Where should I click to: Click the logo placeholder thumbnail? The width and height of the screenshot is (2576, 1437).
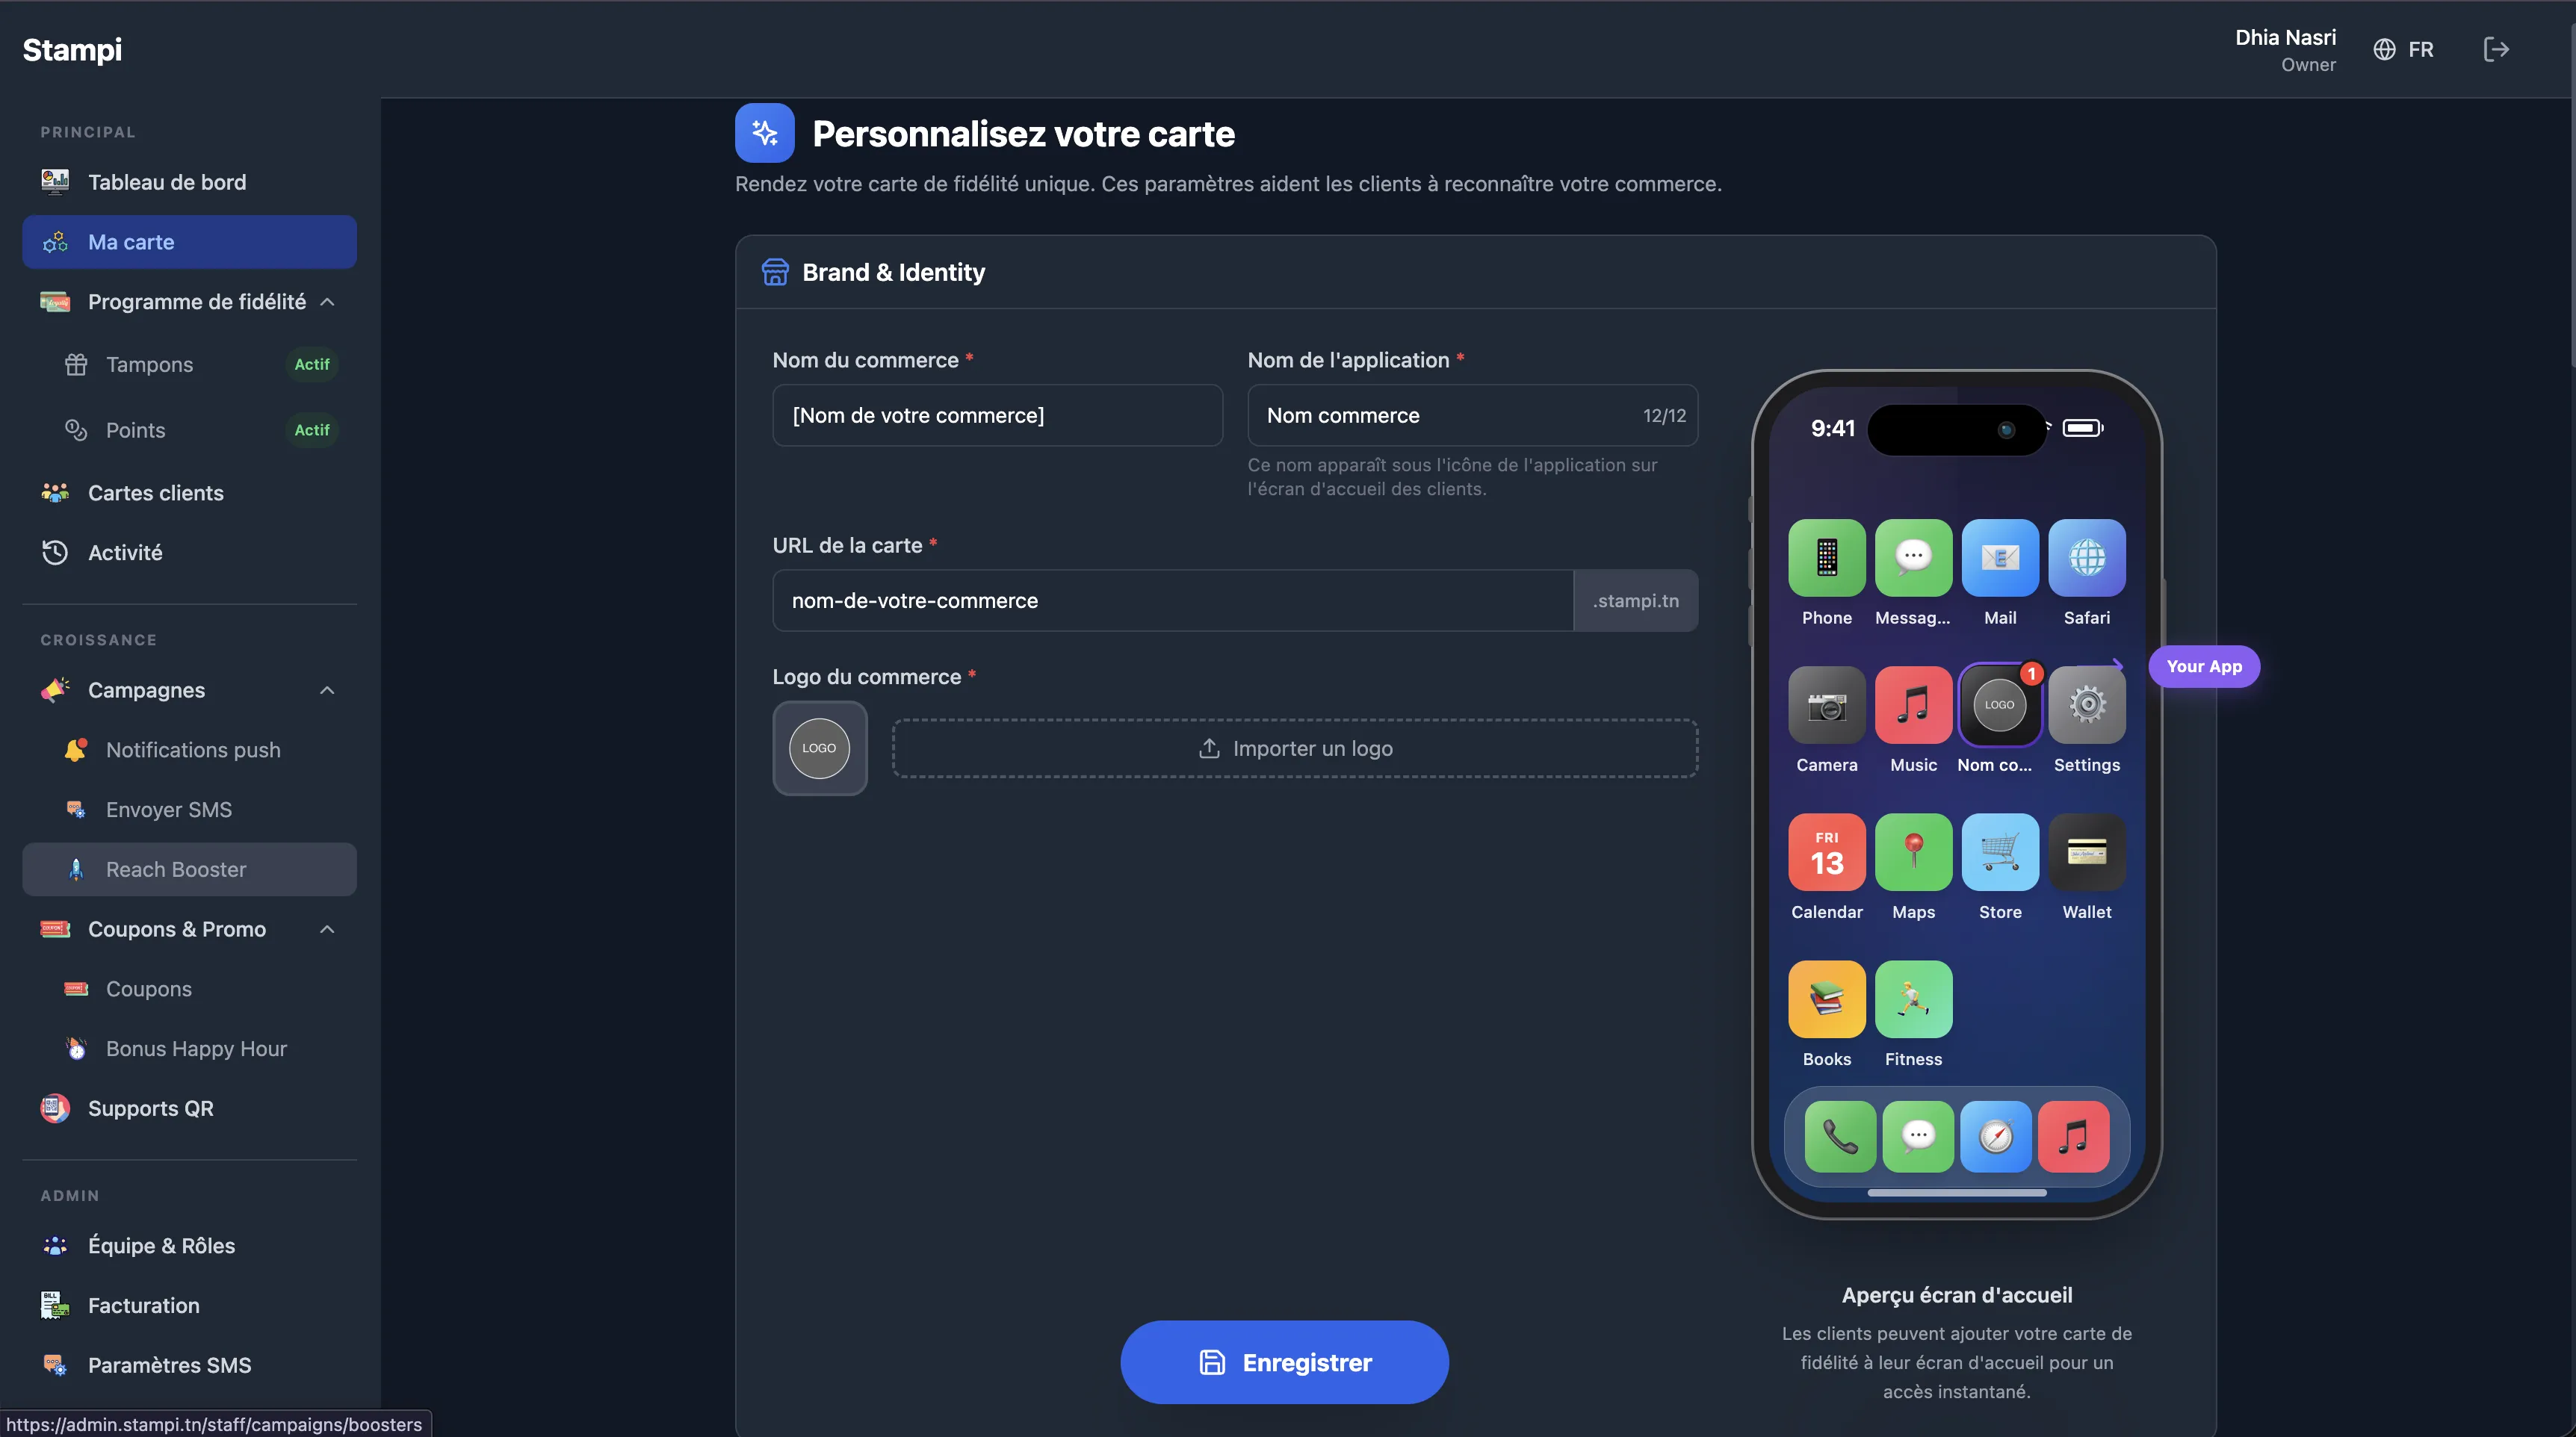pyautogui.click(x=819, y=748)
